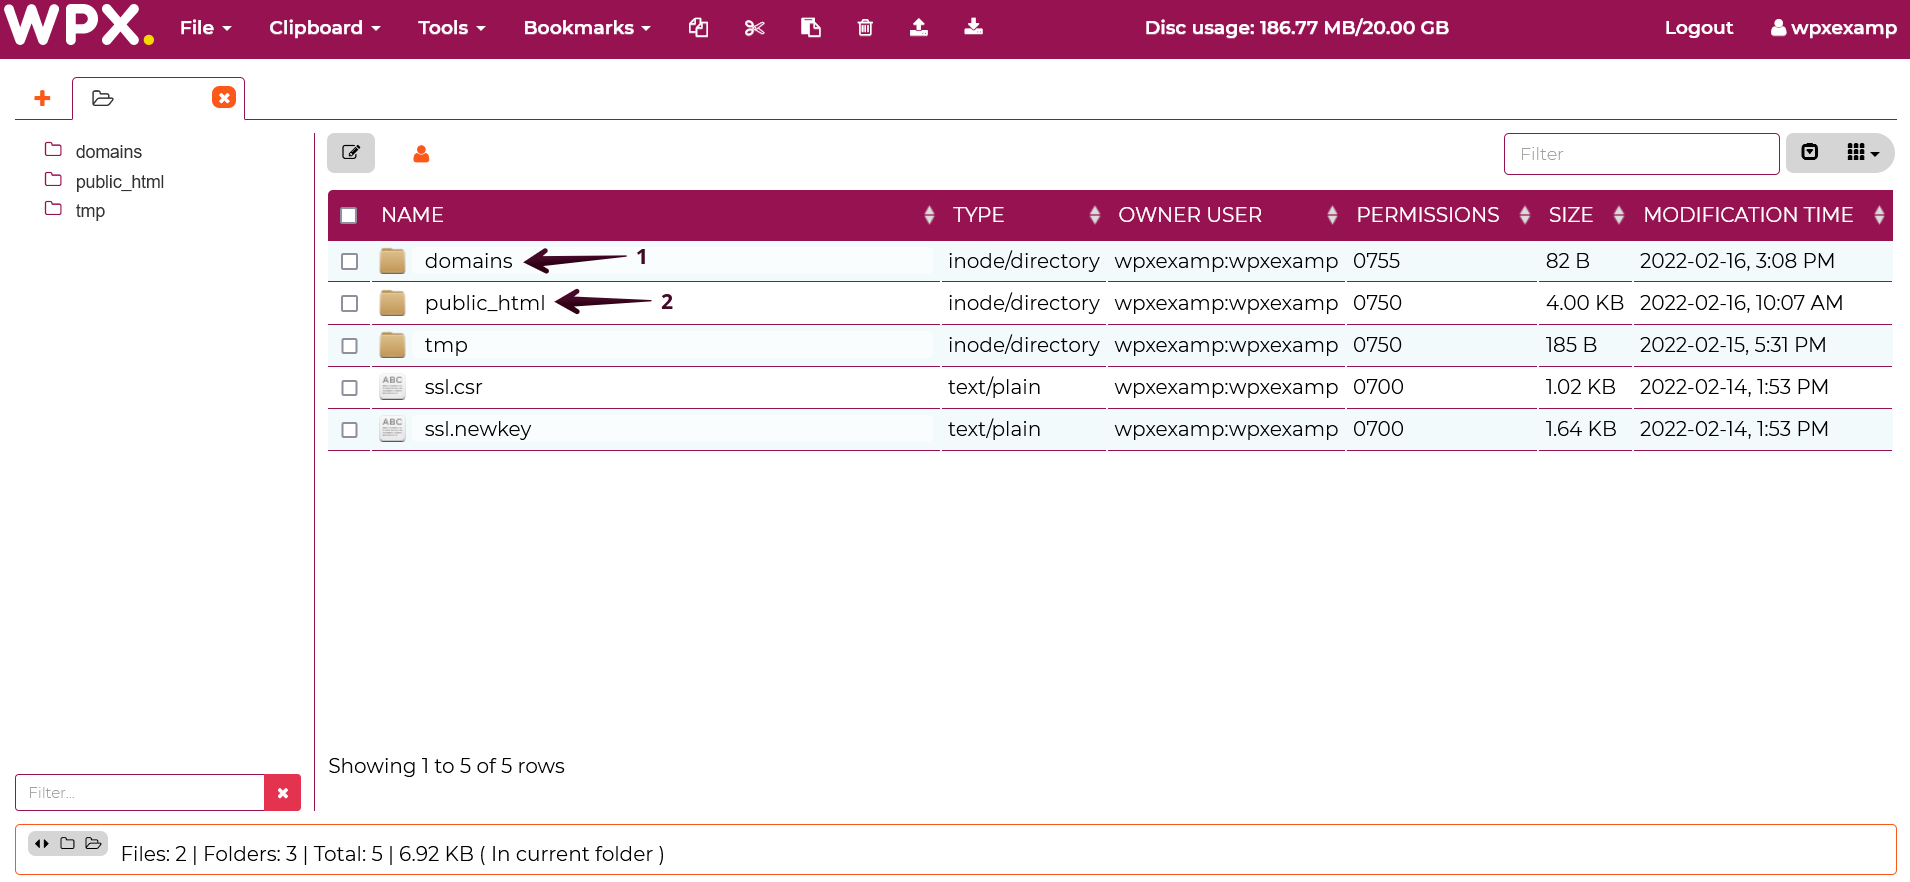Click the copy icon in top toolbar
This screenshot has height=882, width=1910.
pos(698,28)
